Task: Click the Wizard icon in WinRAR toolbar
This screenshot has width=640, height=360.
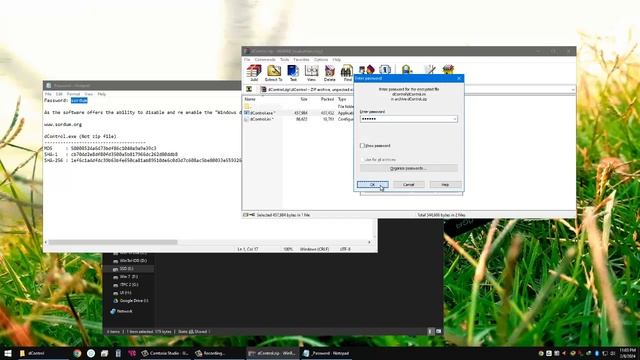Action: point(367,69)
